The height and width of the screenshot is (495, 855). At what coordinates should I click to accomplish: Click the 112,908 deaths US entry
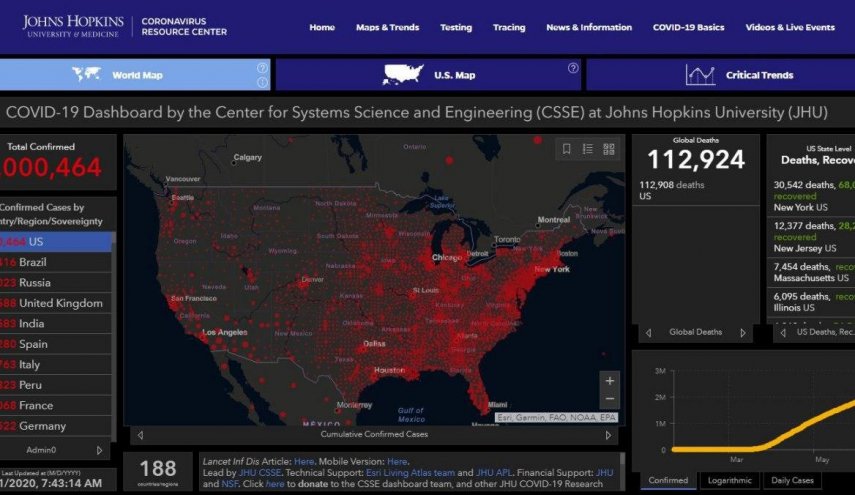(695, 190)
